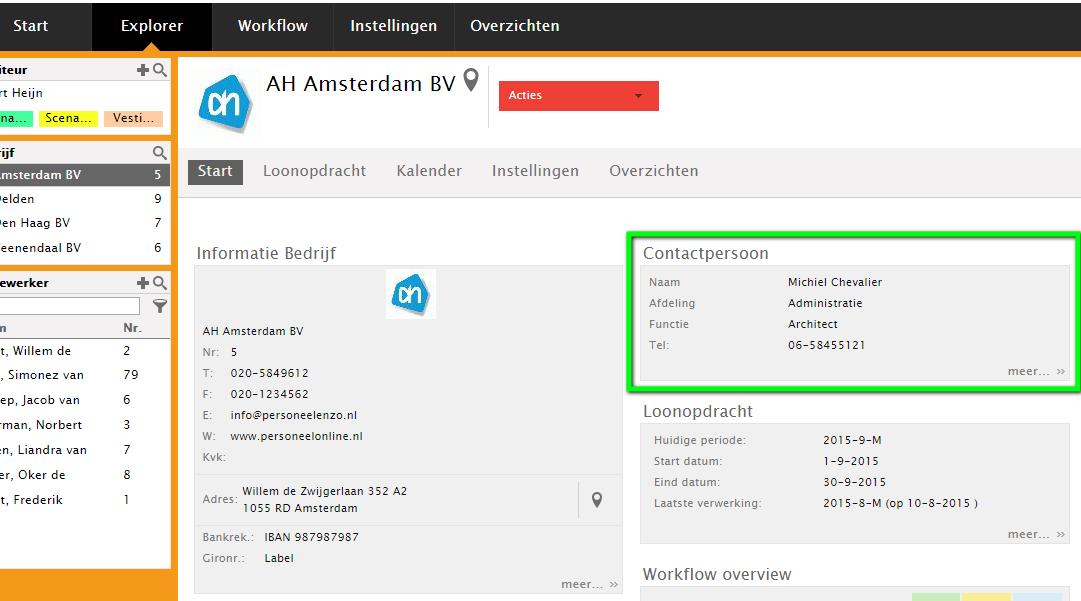Select the Veenendaal BV company row
This screenshot has height=601, width=1081.
click(85, 248)
